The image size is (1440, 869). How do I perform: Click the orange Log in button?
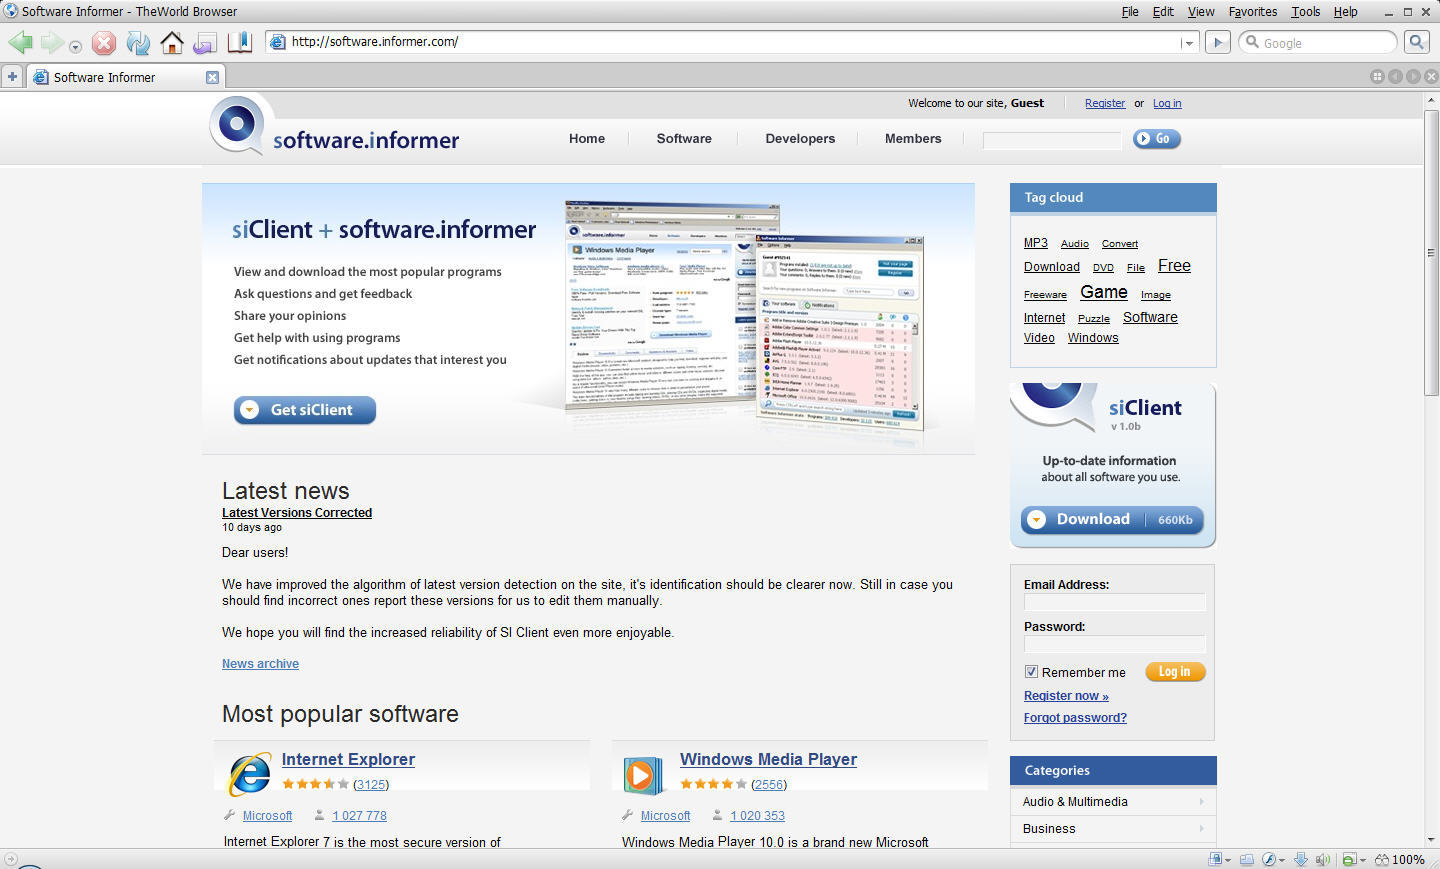click(1175, 672)
